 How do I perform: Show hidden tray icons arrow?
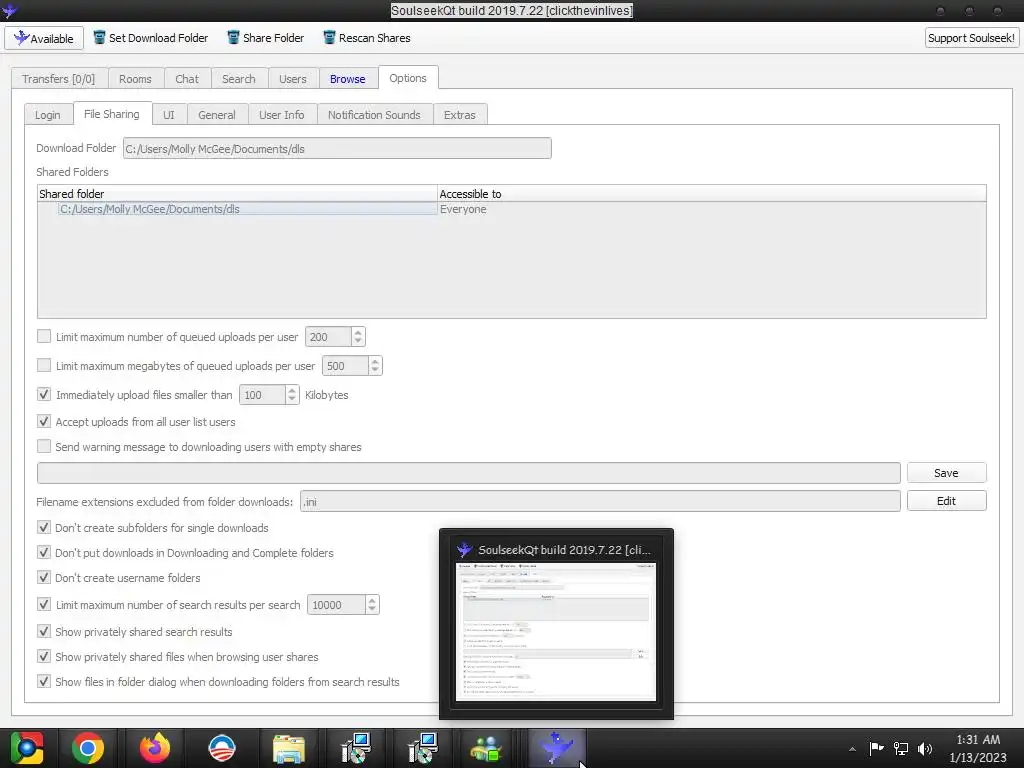[x=852, y=749]
